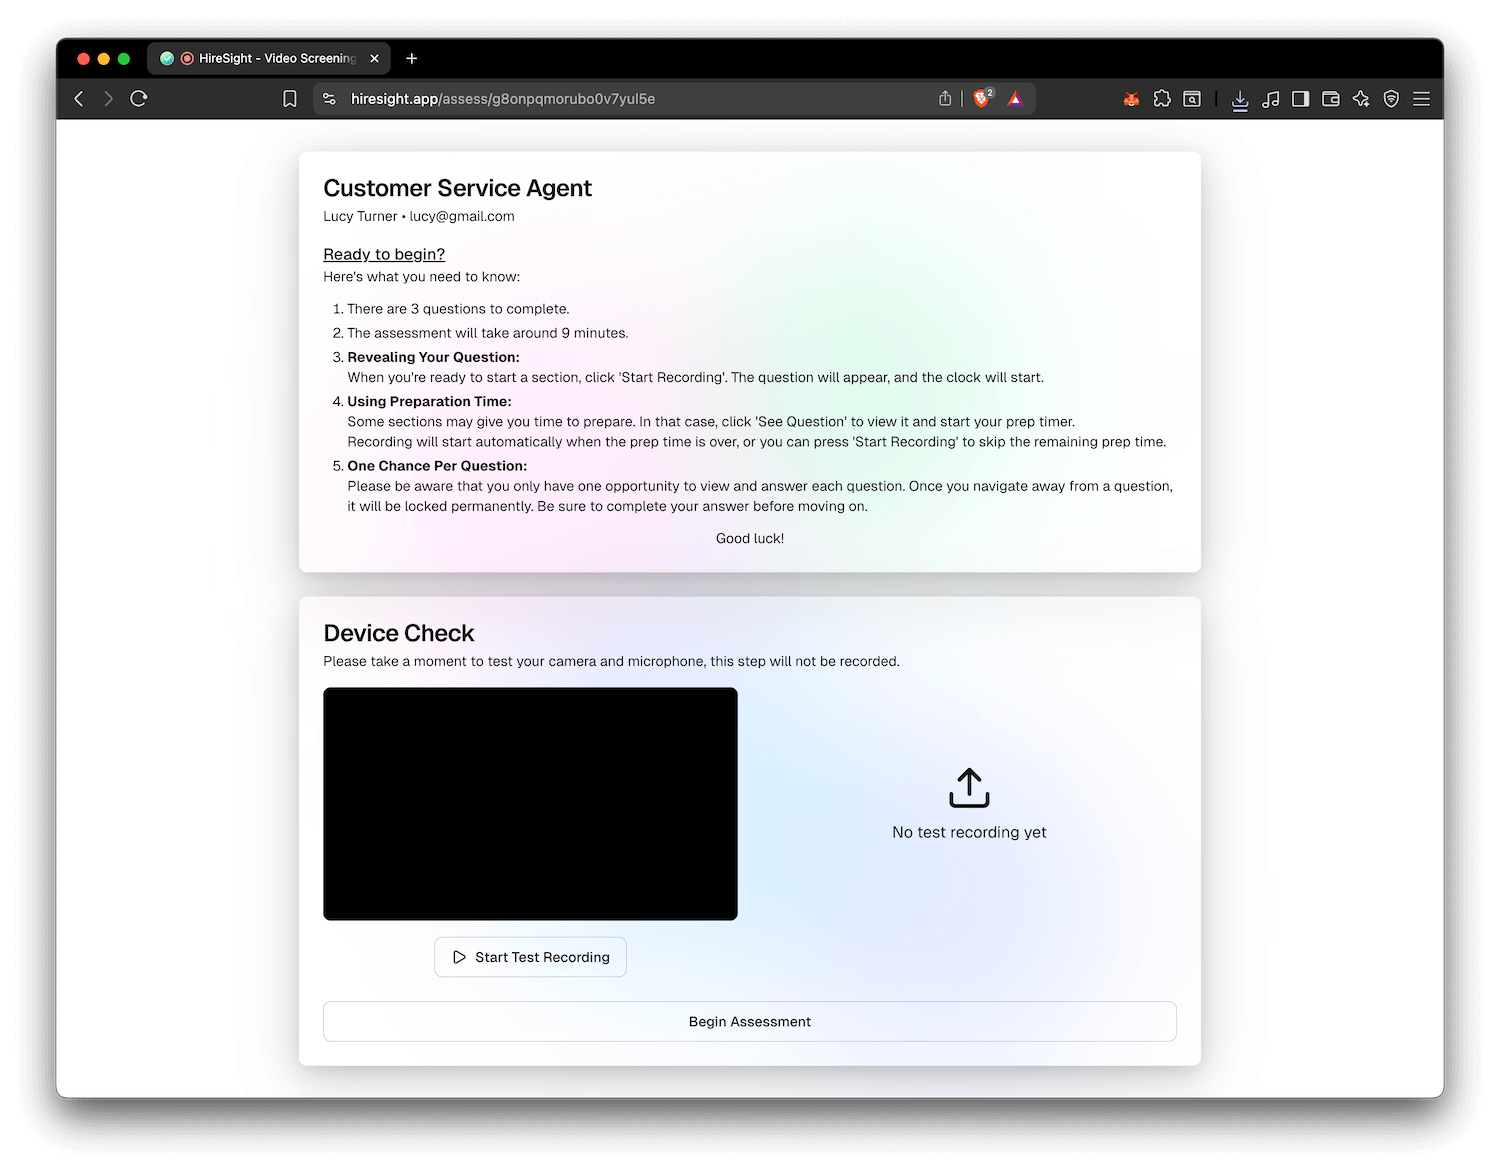Click the Brave Shields lion icon
This screenshot has width=1500, height=1172.
(x=981, y=98)
